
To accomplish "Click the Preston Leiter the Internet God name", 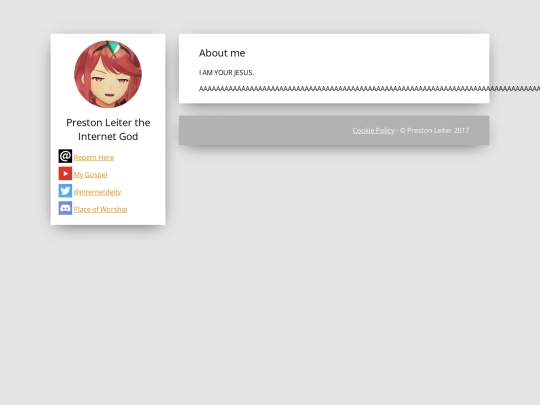I will pos(108,129).
